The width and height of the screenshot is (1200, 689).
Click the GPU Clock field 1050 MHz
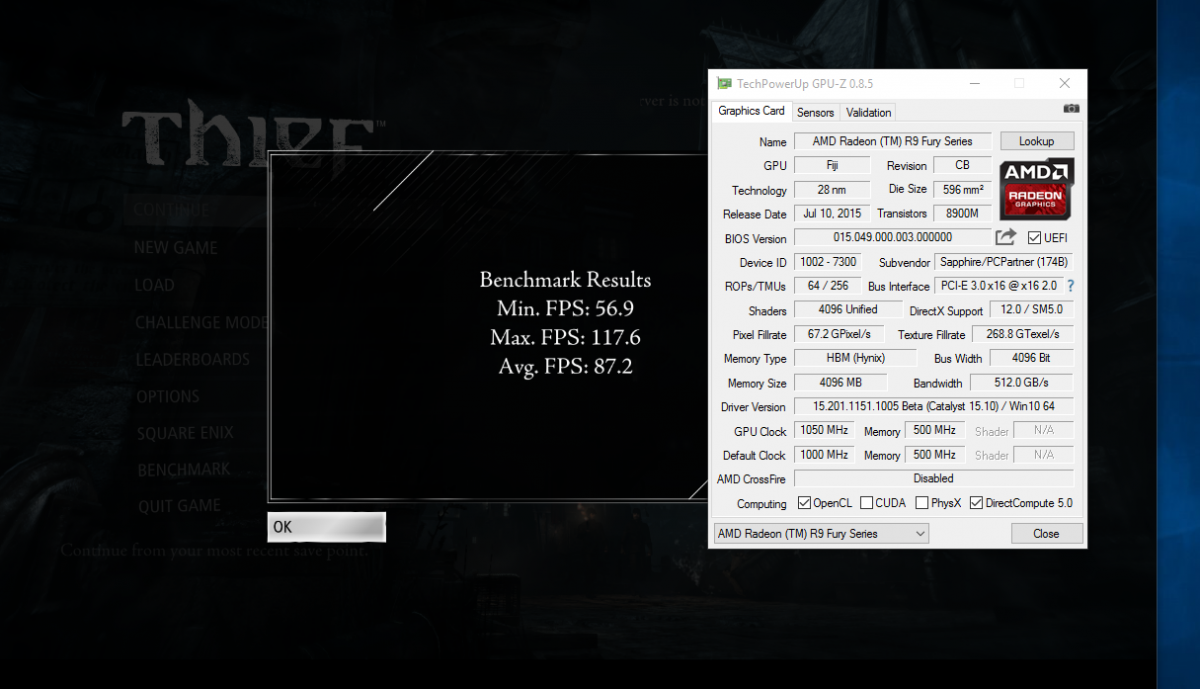coord(824,431)
